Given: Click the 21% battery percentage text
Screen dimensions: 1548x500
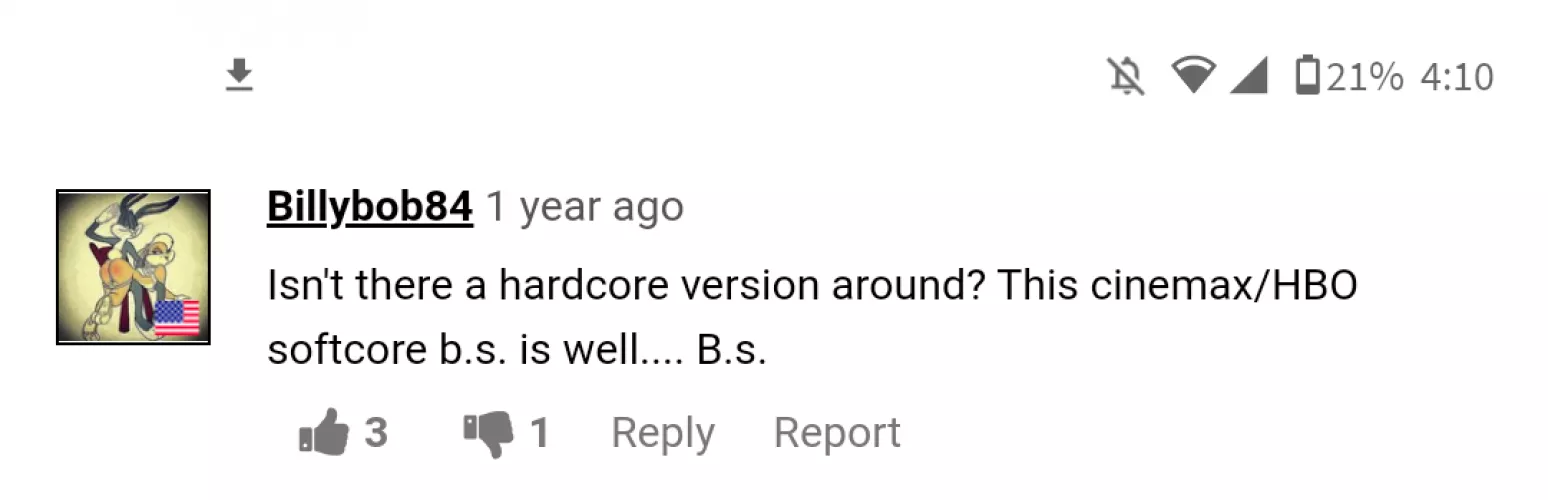Looking at the screenshot, I should [x=1365, y=77].
